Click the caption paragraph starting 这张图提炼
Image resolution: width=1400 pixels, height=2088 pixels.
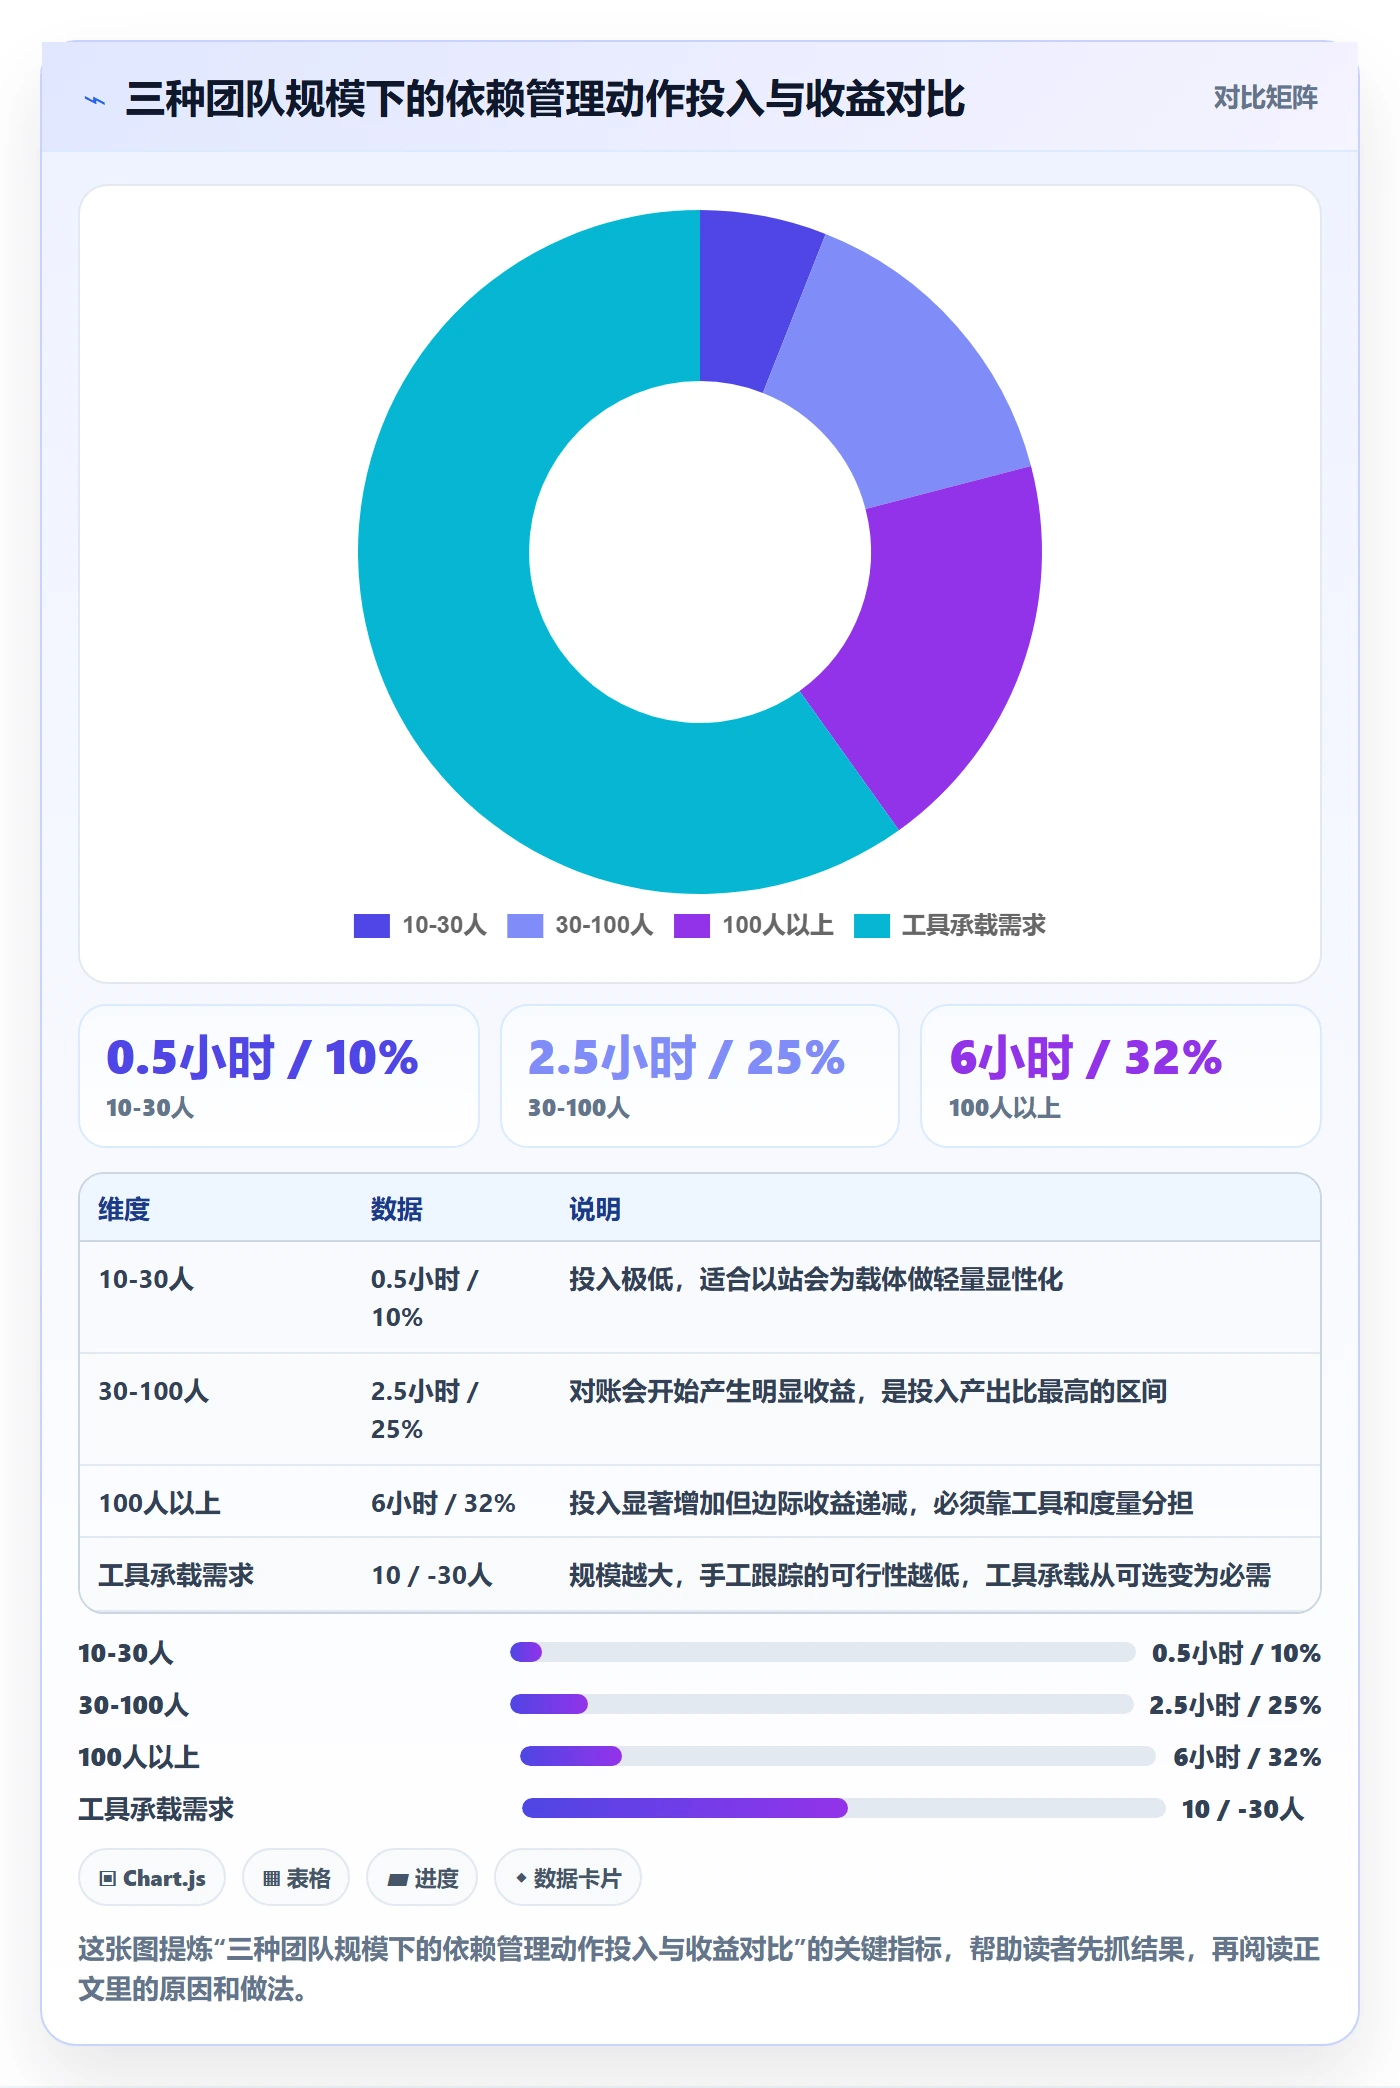[699, 1968]
